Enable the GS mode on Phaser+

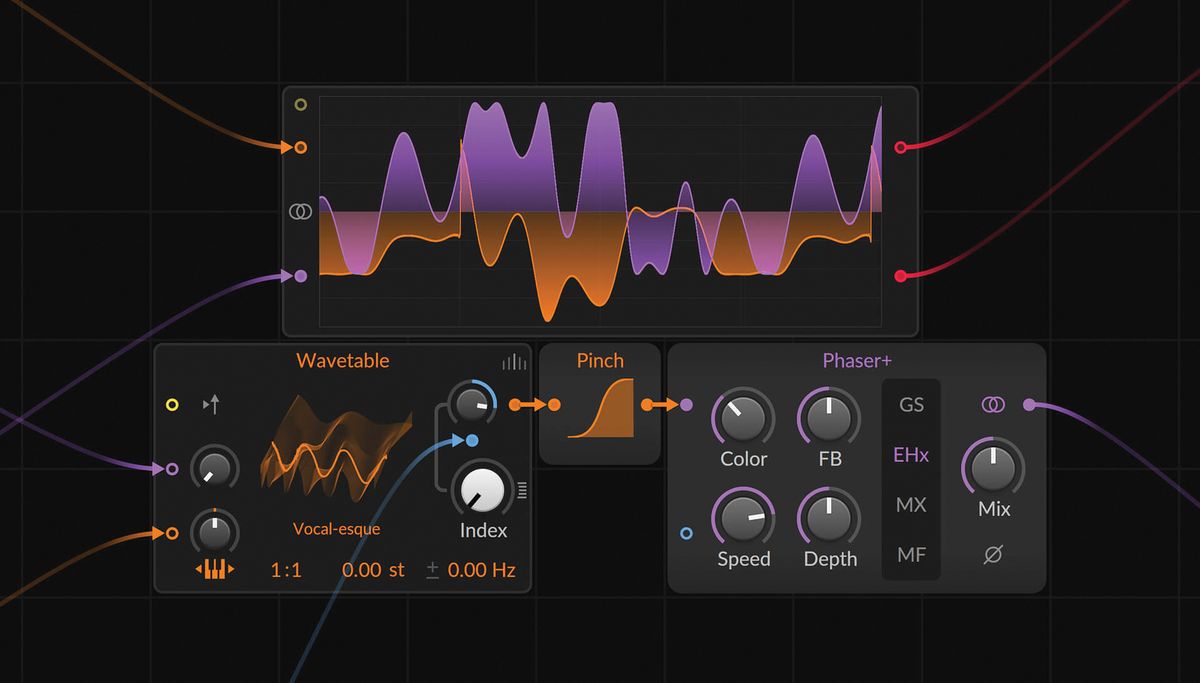(911, 404)
